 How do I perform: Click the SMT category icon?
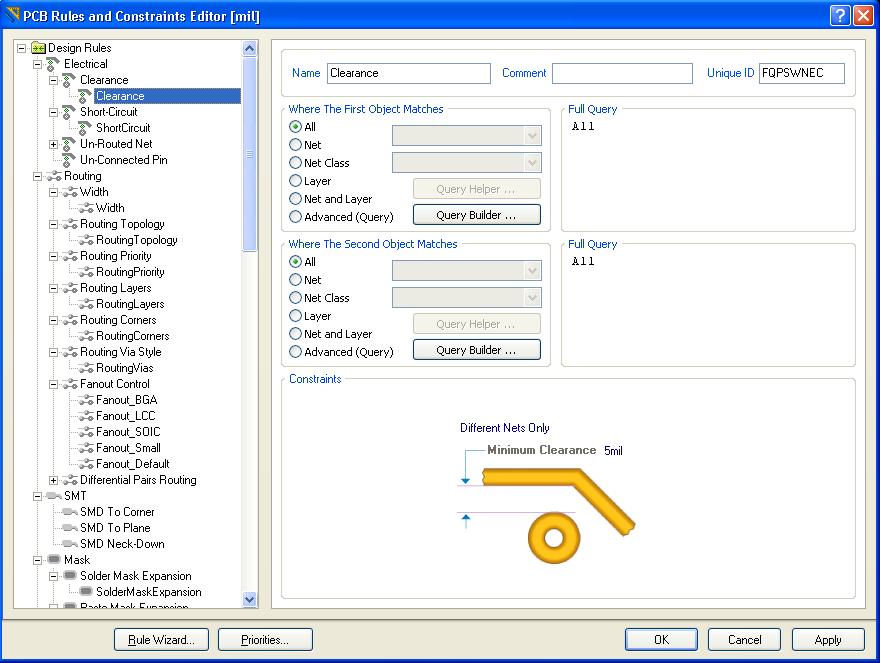click(54, 496)
